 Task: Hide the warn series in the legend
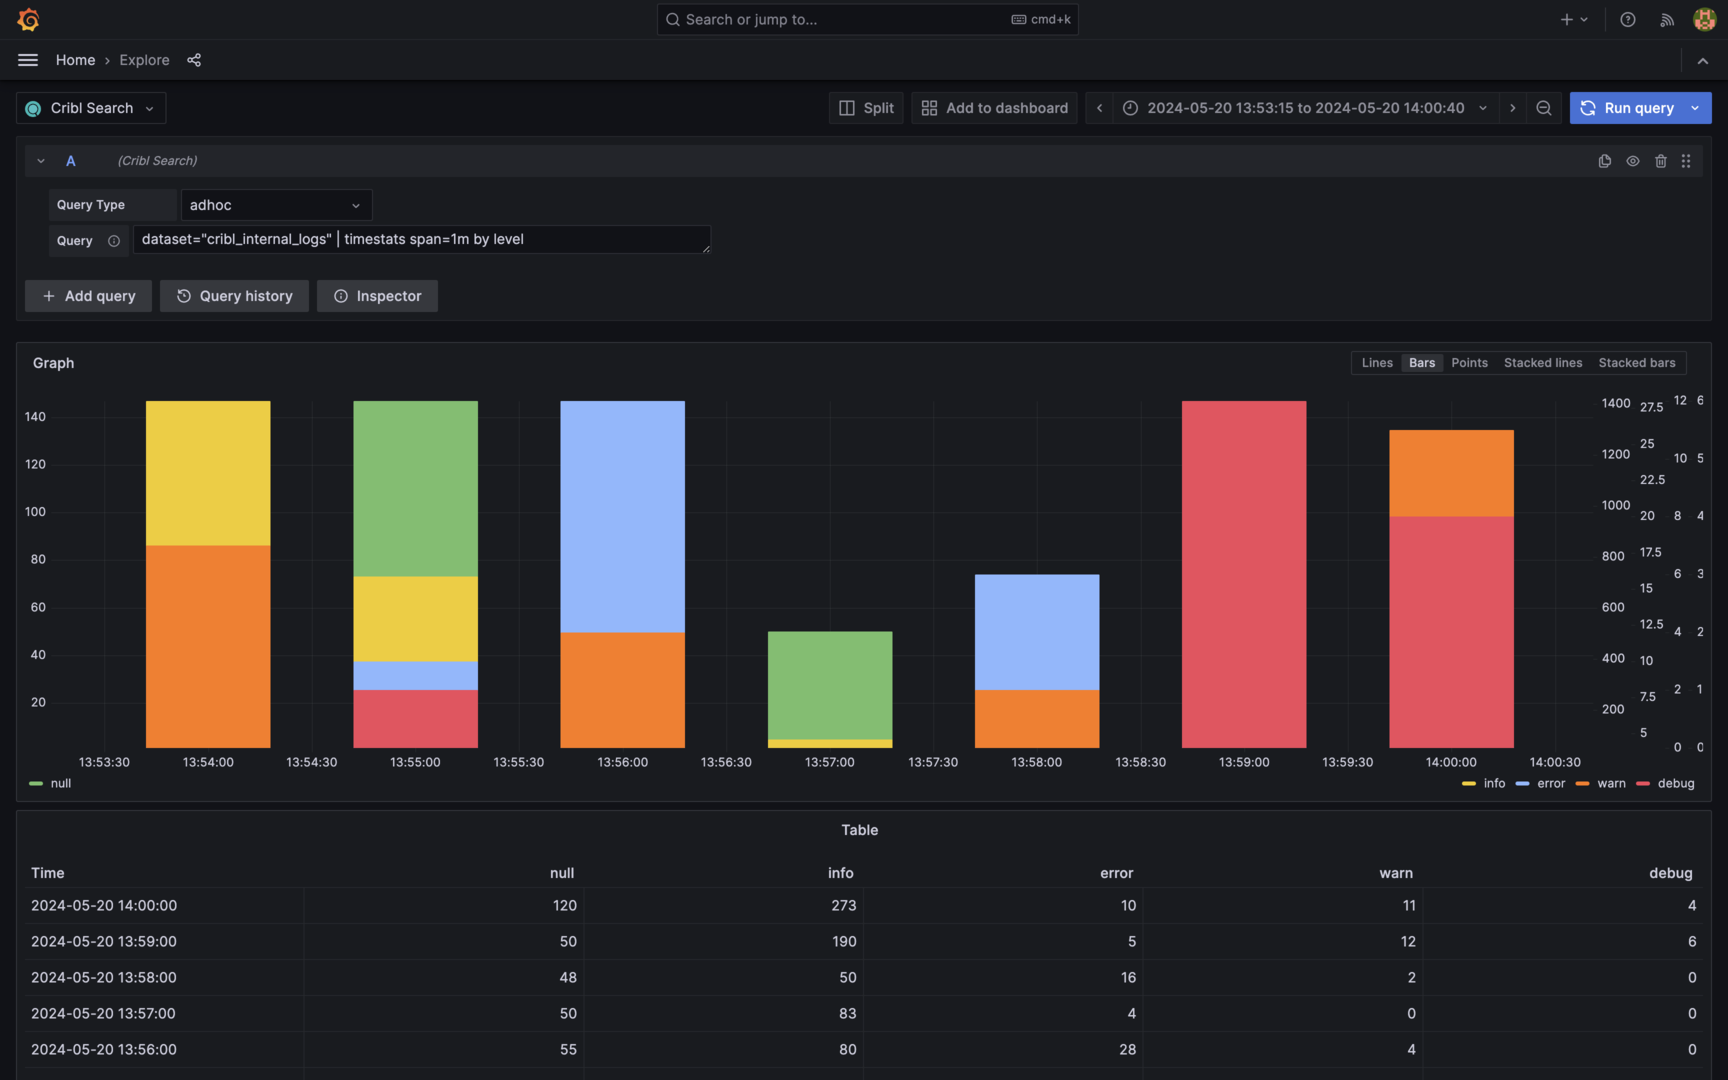[1611, 784]
